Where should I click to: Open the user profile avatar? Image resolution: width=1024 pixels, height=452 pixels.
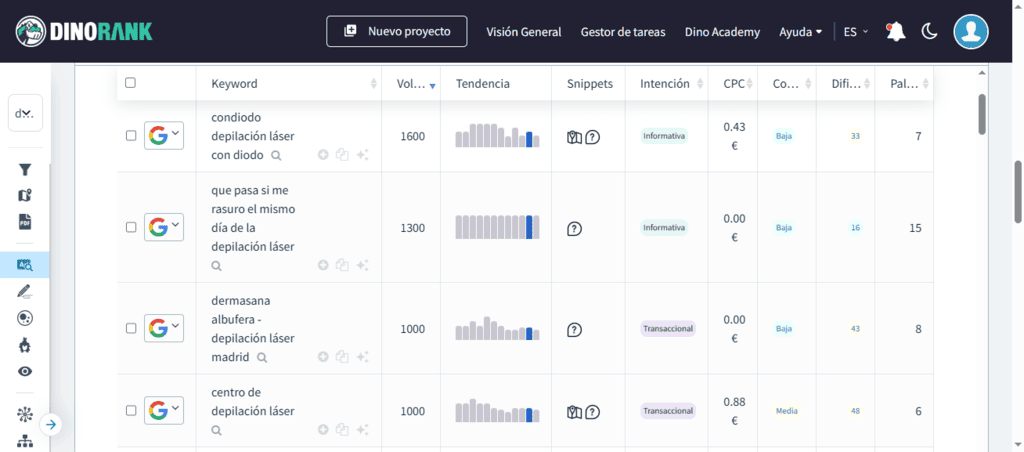pyautogui.click(x=970, y=31)
